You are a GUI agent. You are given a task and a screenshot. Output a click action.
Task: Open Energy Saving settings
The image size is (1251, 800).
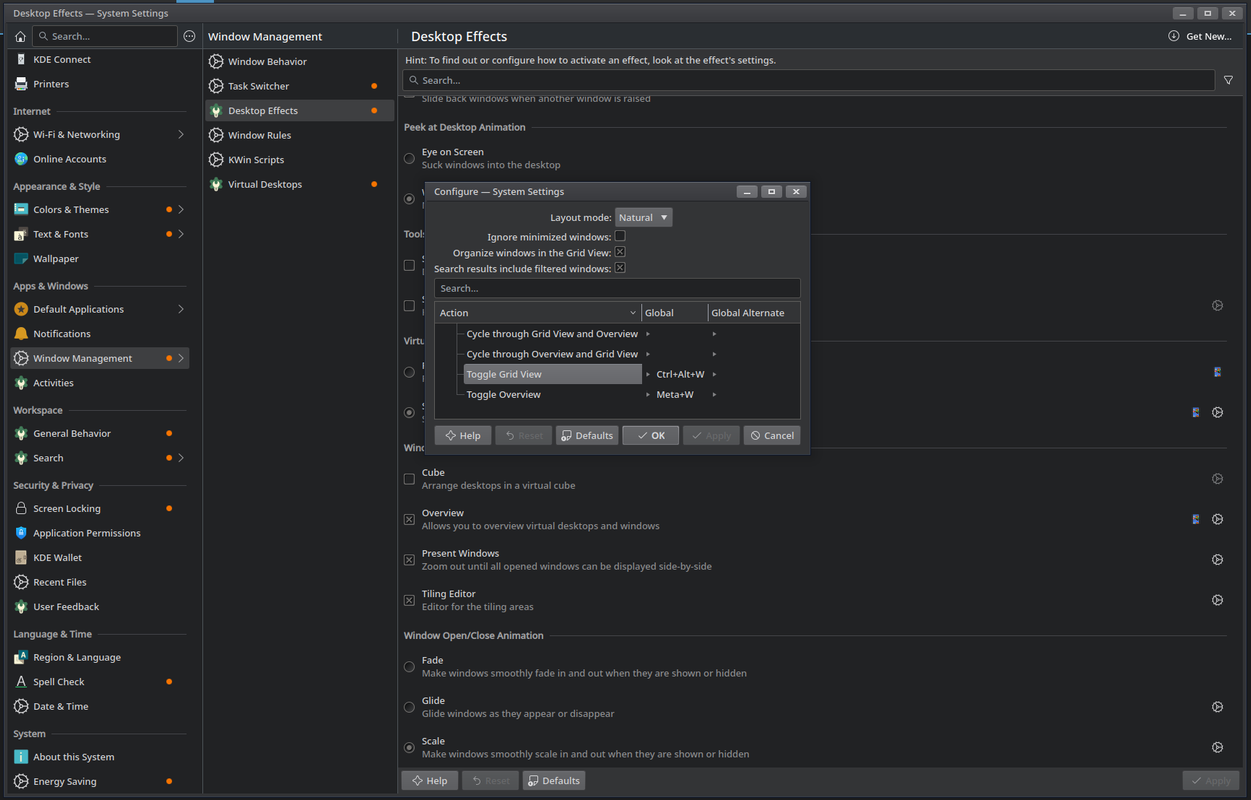99,782
